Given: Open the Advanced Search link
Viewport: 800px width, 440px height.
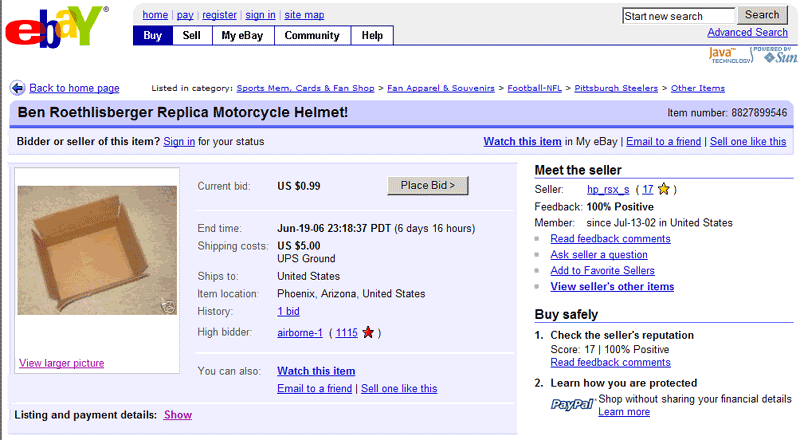Looking at the screenshot, I should [747, 32].
